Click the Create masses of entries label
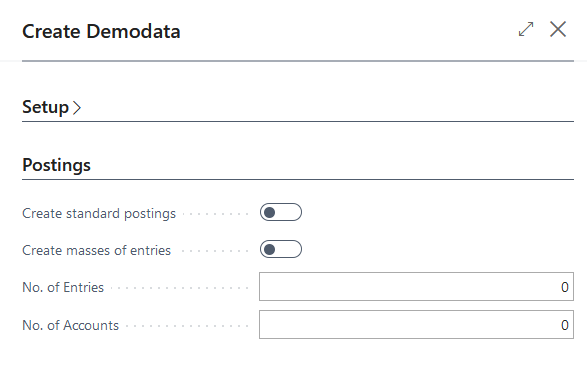The height and width of the screenshot is (380, 587). point(96,250)
